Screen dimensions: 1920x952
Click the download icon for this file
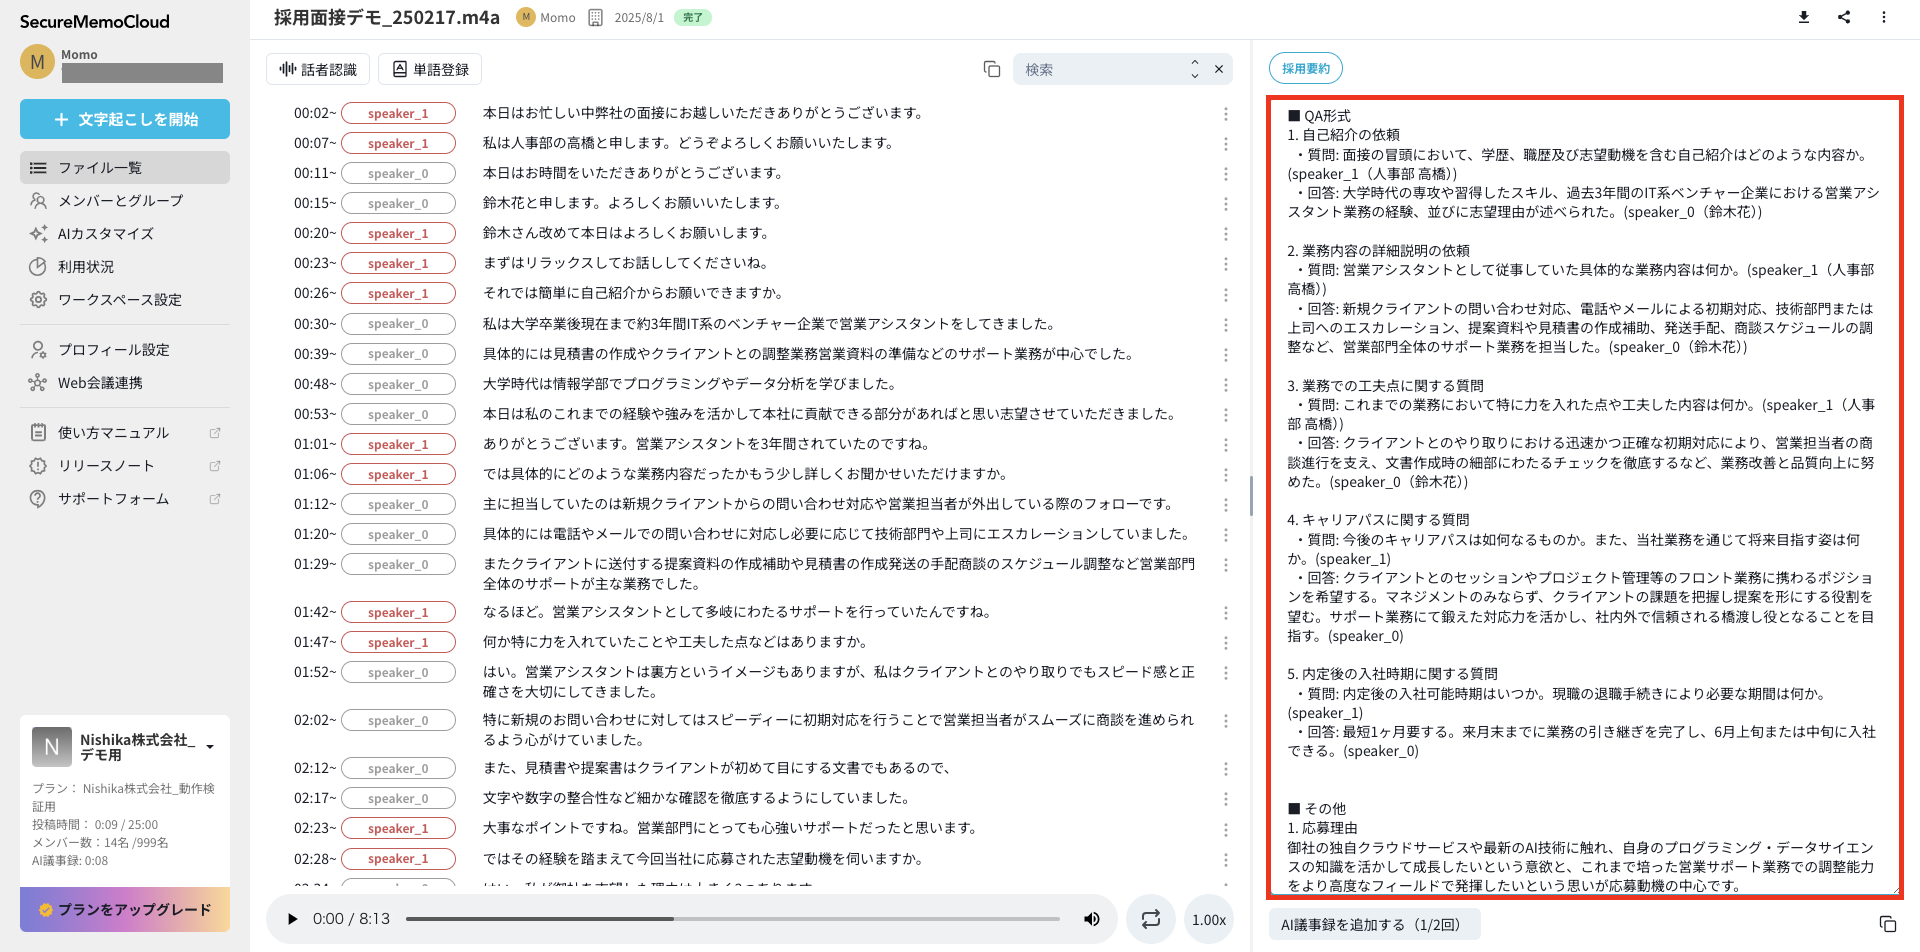coord(1803,17)
